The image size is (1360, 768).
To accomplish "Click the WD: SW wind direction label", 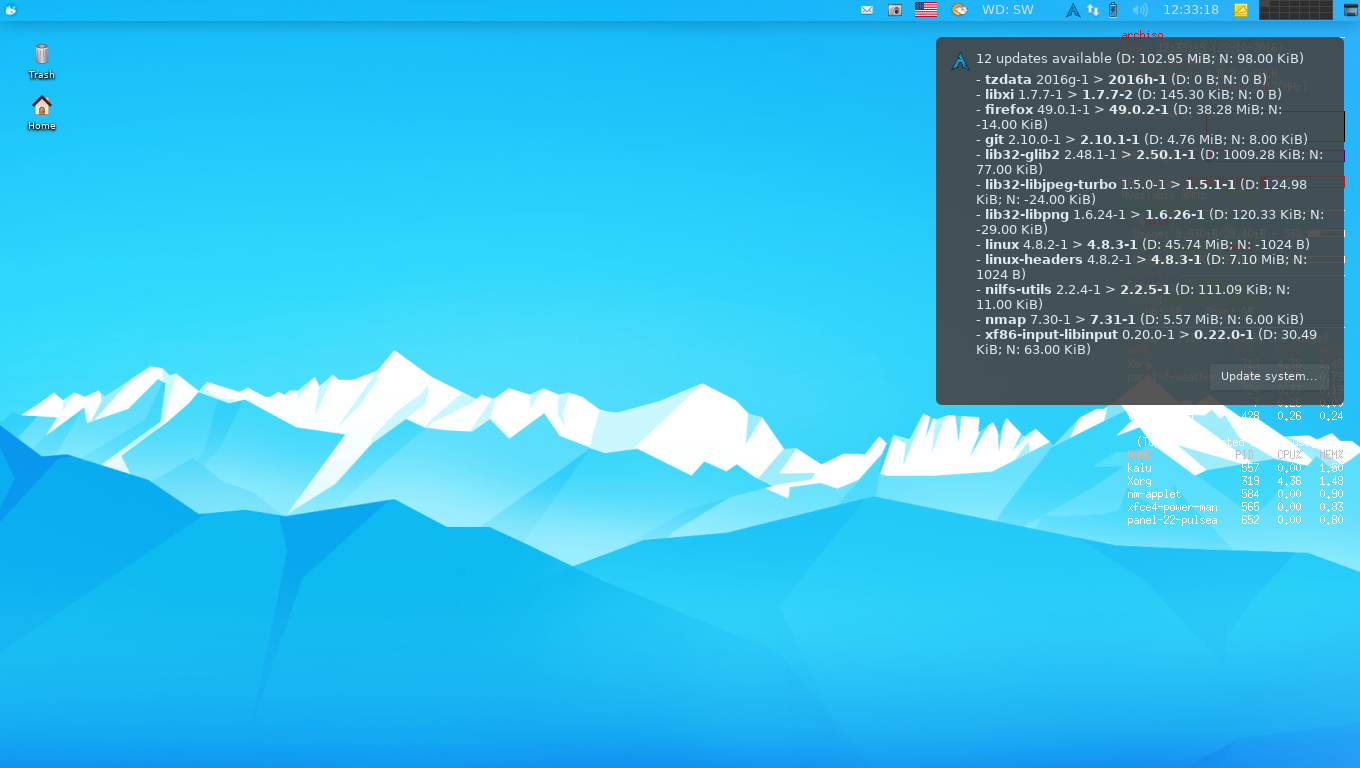I will point(1007,10).
